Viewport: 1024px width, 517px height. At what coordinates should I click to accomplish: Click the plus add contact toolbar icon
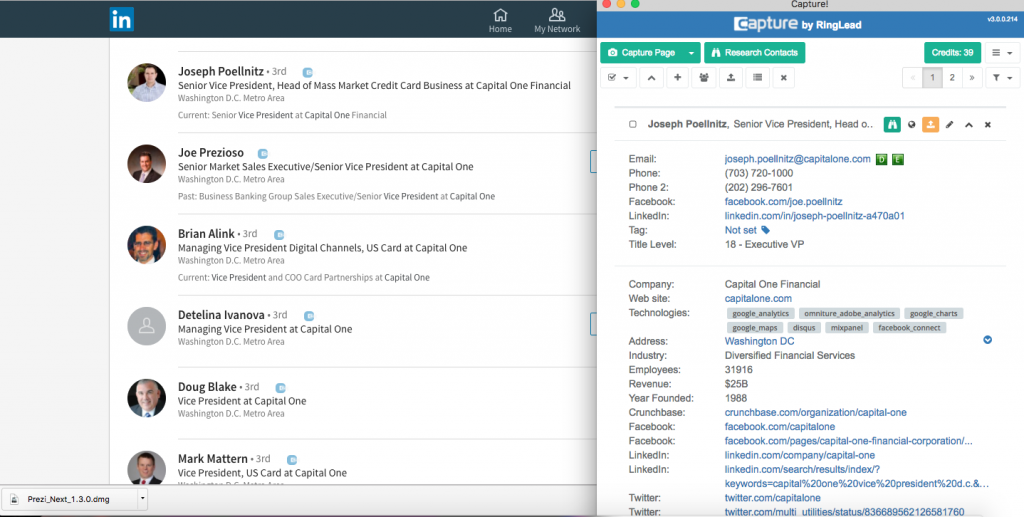(x=677, y=78)
